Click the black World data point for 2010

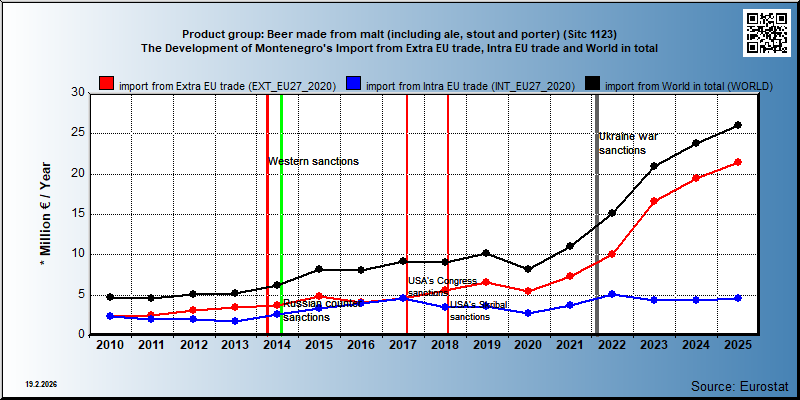click(110, 297)
